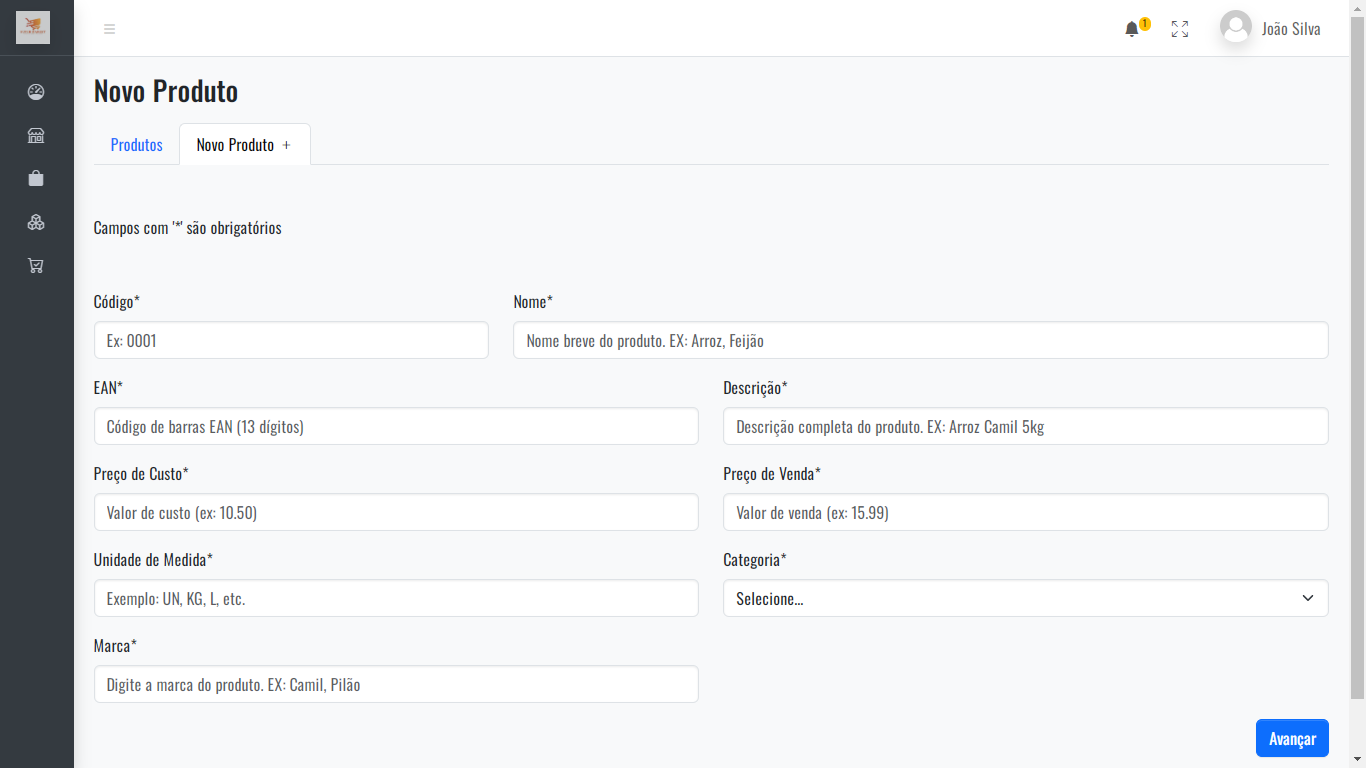Screen dimensions: 1366x768
Task: Open João Silva user menu
Action: [1270, 29]
